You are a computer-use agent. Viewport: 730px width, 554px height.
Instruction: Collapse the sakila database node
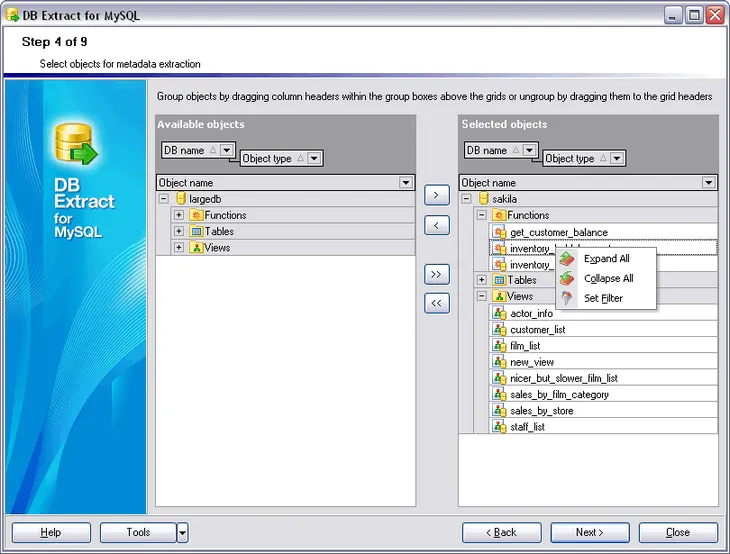[x=466, y=199]
